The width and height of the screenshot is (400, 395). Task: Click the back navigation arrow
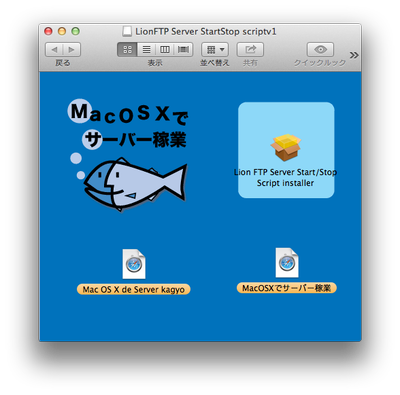pyautogui.click(x=54, y=50)
